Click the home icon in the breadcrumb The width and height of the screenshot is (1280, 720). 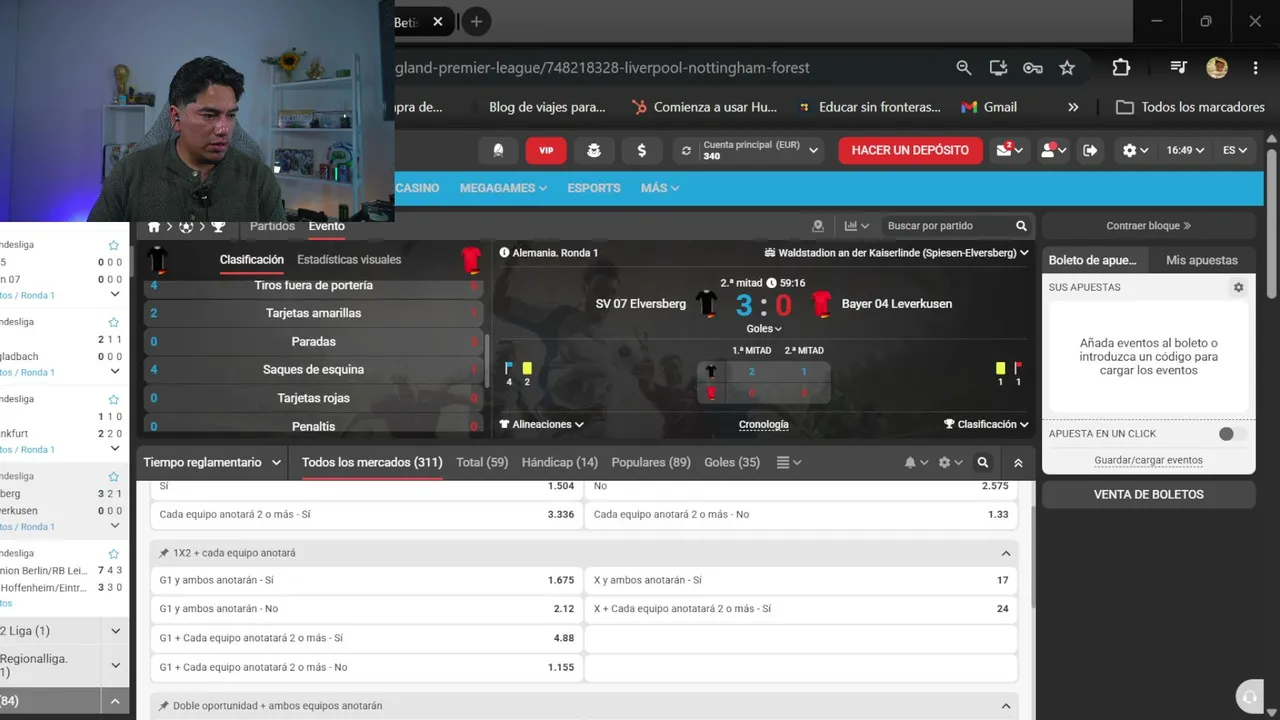[154, 227]
